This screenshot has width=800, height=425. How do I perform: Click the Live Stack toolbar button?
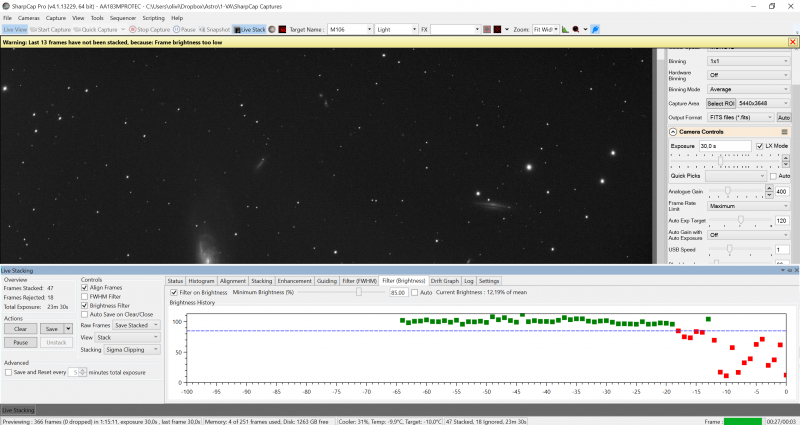click(249, 30)
